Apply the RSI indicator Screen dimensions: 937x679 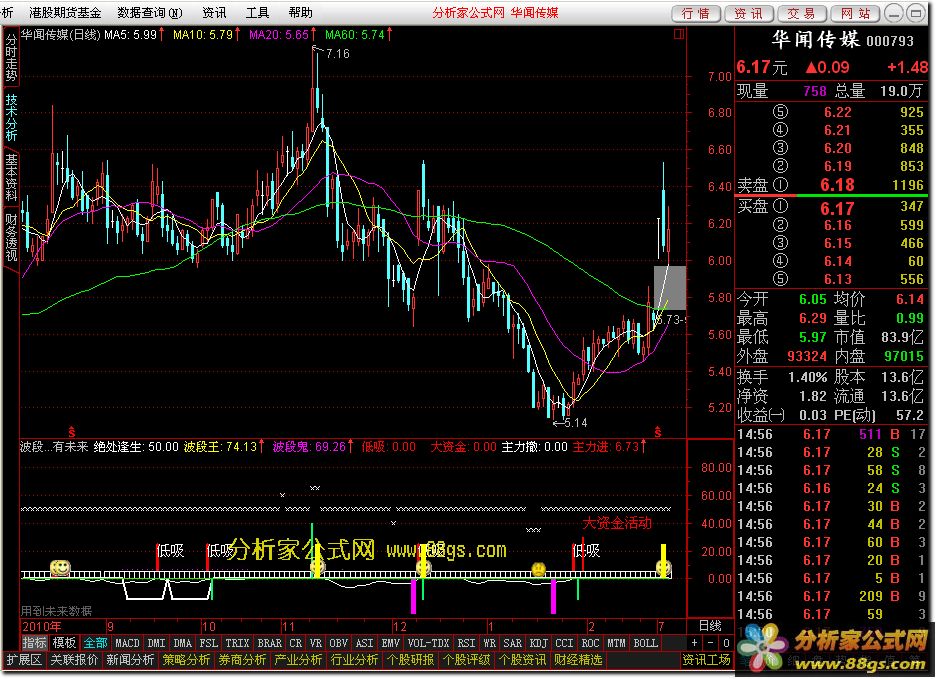tap(466, 644)
